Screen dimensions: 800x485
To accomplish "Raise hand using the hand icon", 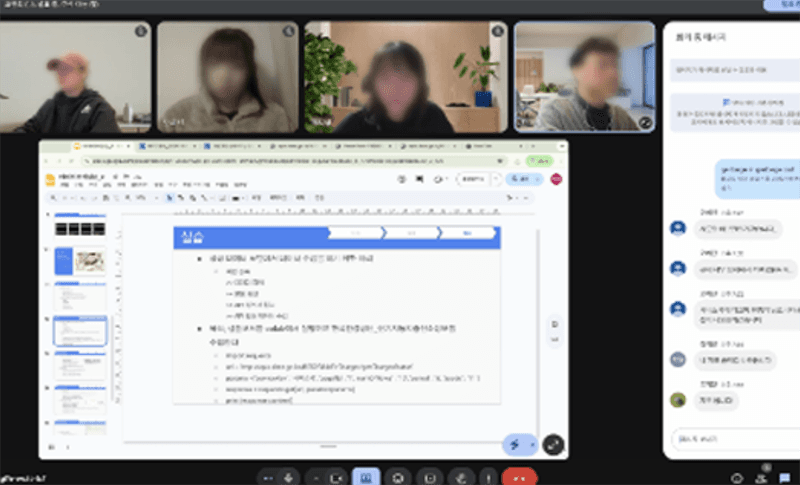I will 461,478.
